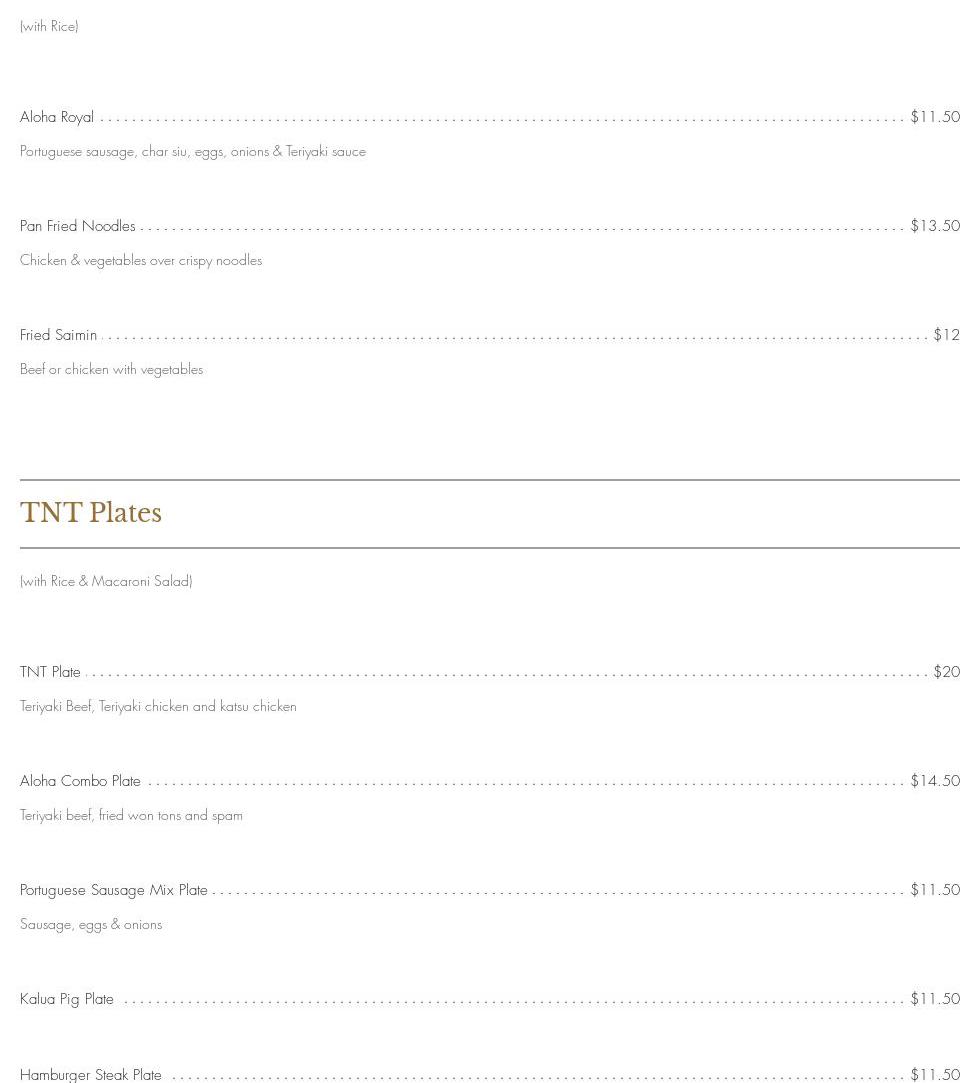Click the 'Sausage, eggs & onions' description
The image size is (965, 1083).
click(x=91, y=925)
